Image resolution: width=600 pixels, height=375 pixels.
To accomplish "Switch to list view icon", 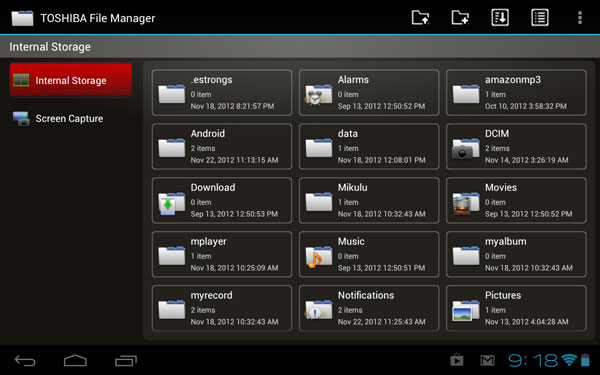I will click(540, 18).
